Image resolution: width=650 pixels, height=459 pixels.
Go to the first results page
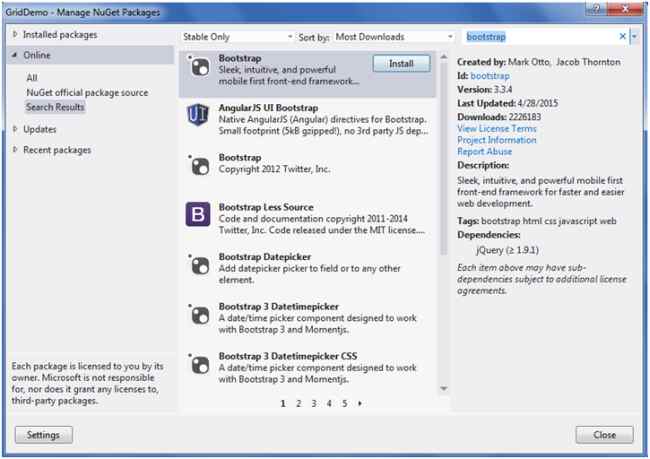[x=283, y=403]
